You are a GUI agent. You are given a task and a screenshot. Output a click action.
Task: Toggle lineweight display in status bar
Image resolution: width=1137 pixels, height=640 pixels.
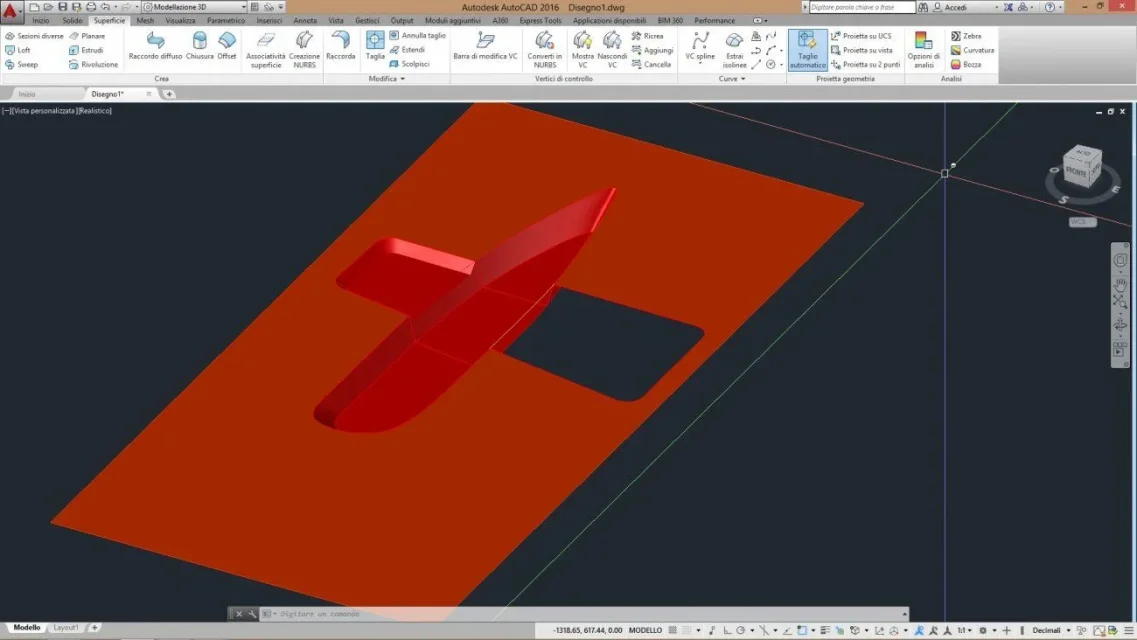(x=825, y=630)
